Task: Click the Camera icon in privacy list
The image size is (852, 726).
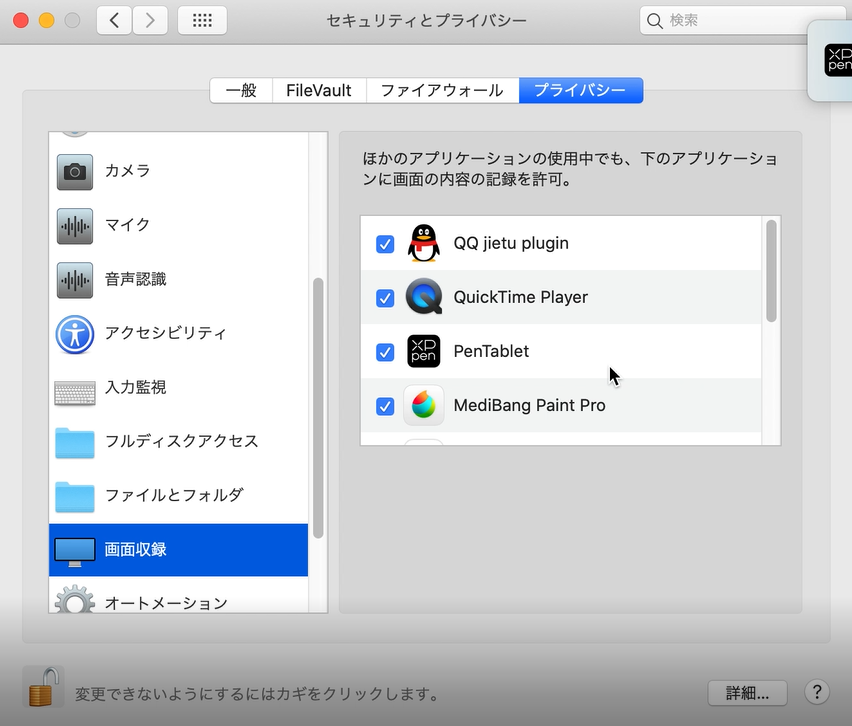Action: 75,172
